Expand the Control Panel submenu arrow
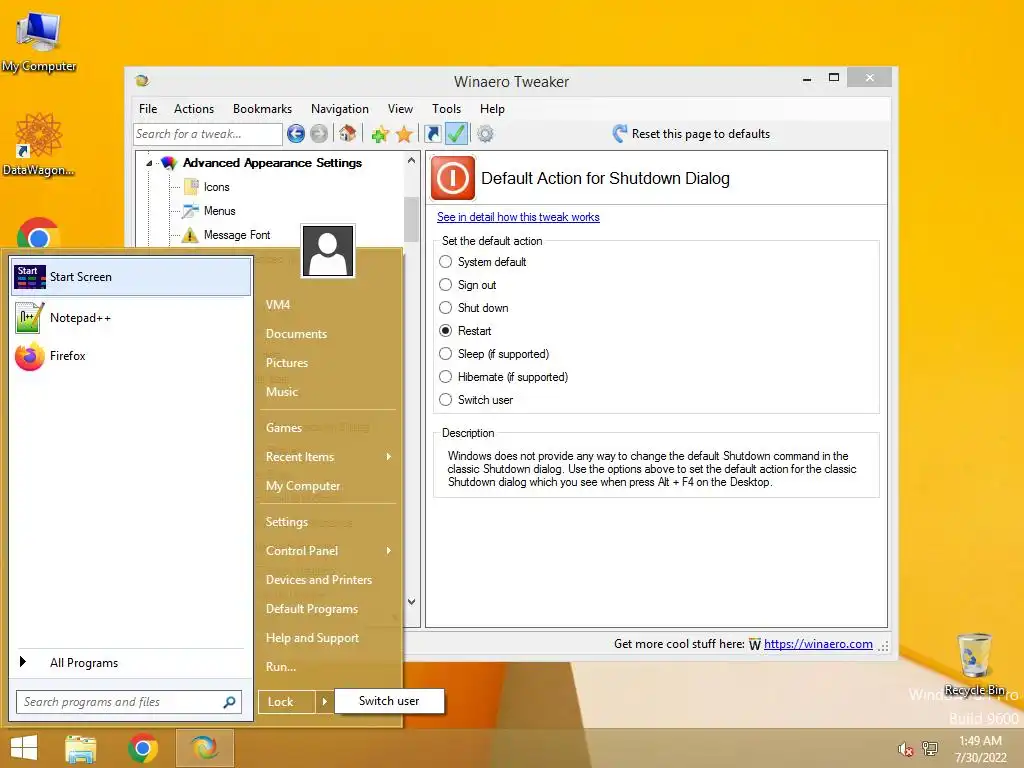Screen dimensions: 1024x768 click(x=389, y=551)
